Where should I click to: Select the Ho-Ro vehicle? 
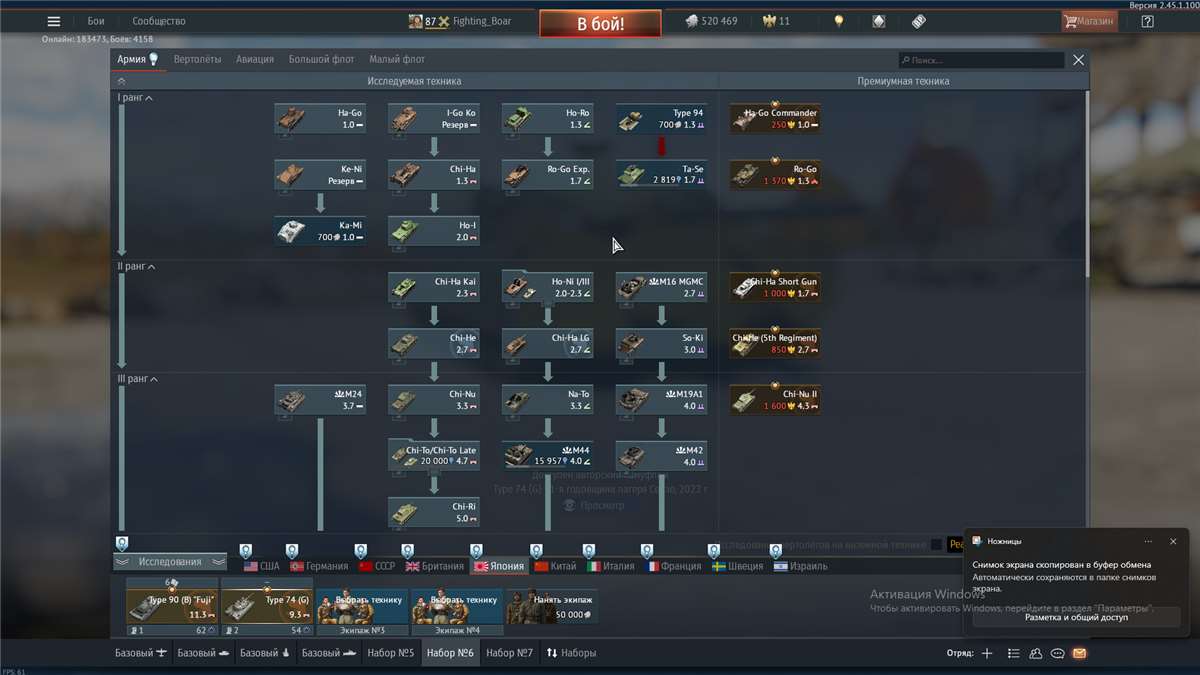[x=548, y=119]
